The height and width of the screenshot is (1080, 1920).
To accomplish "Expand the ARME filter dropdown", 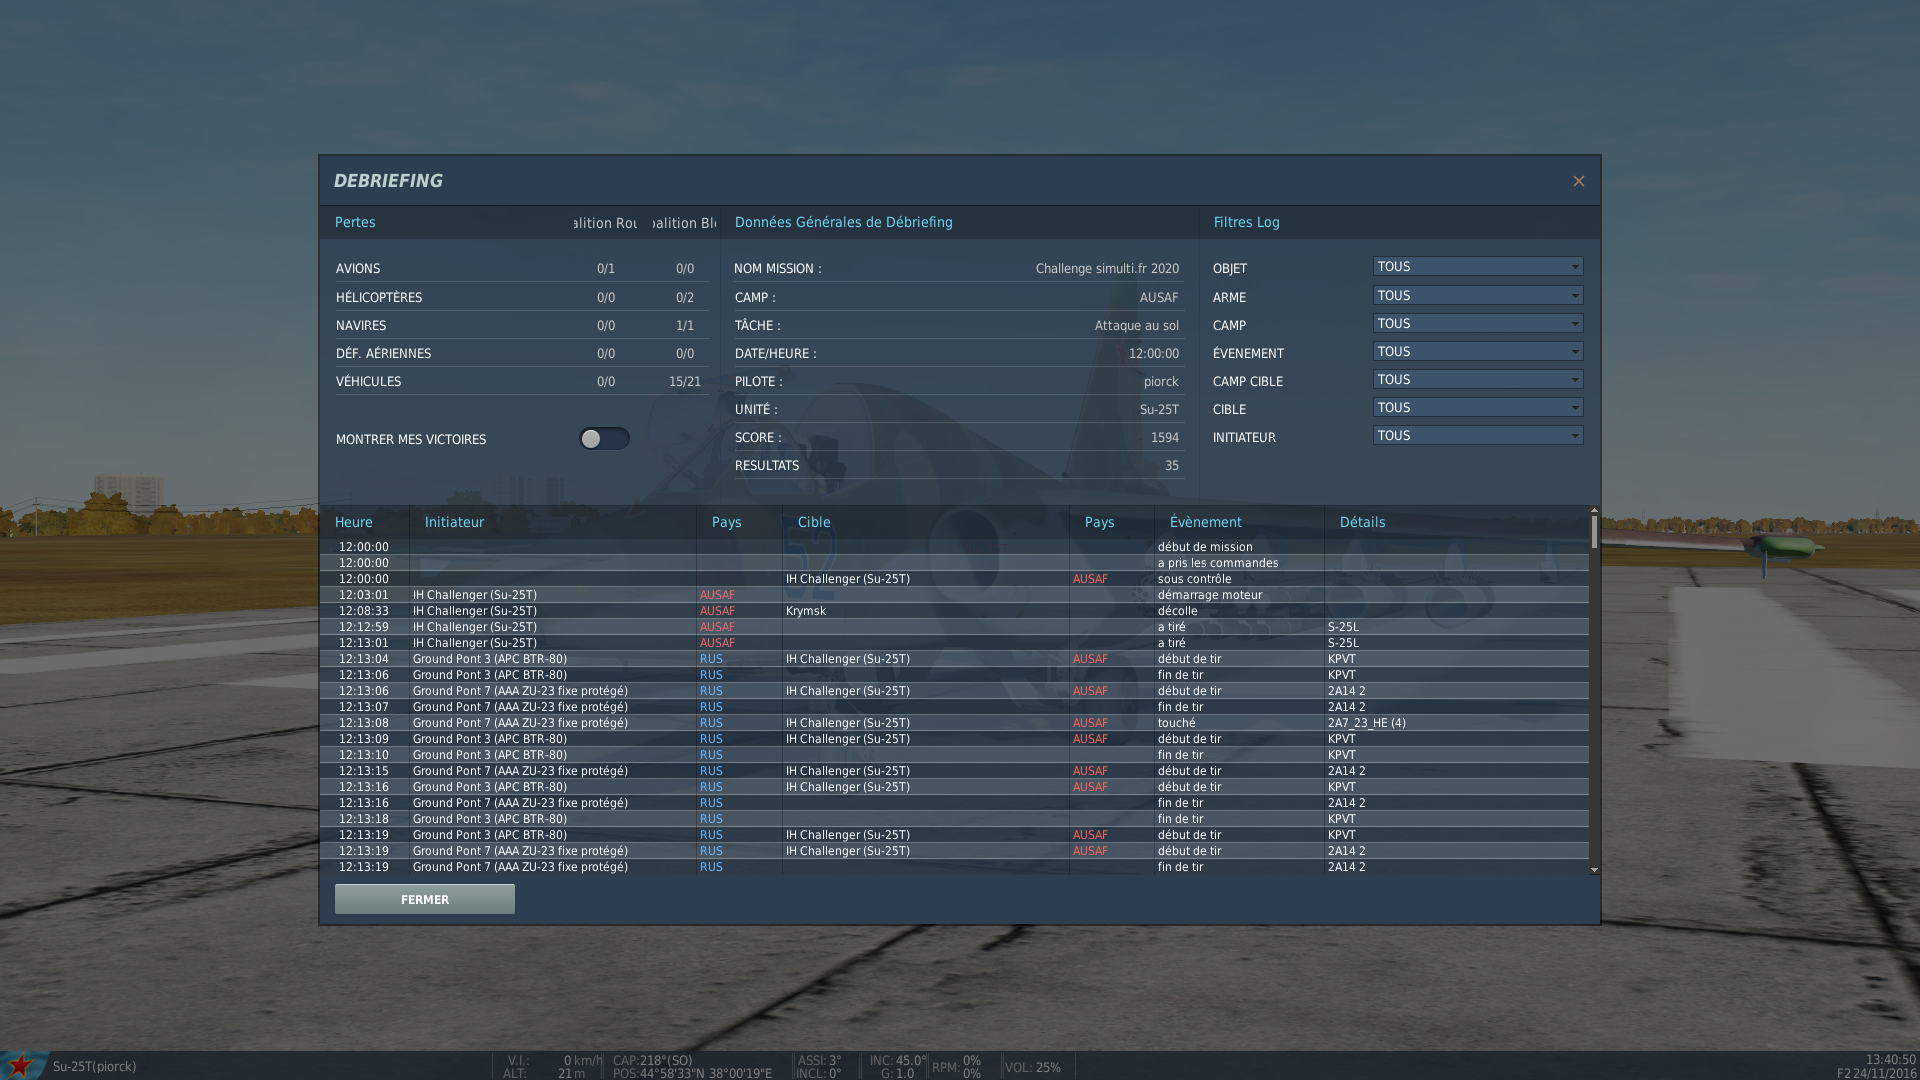I will [1574, 296].
